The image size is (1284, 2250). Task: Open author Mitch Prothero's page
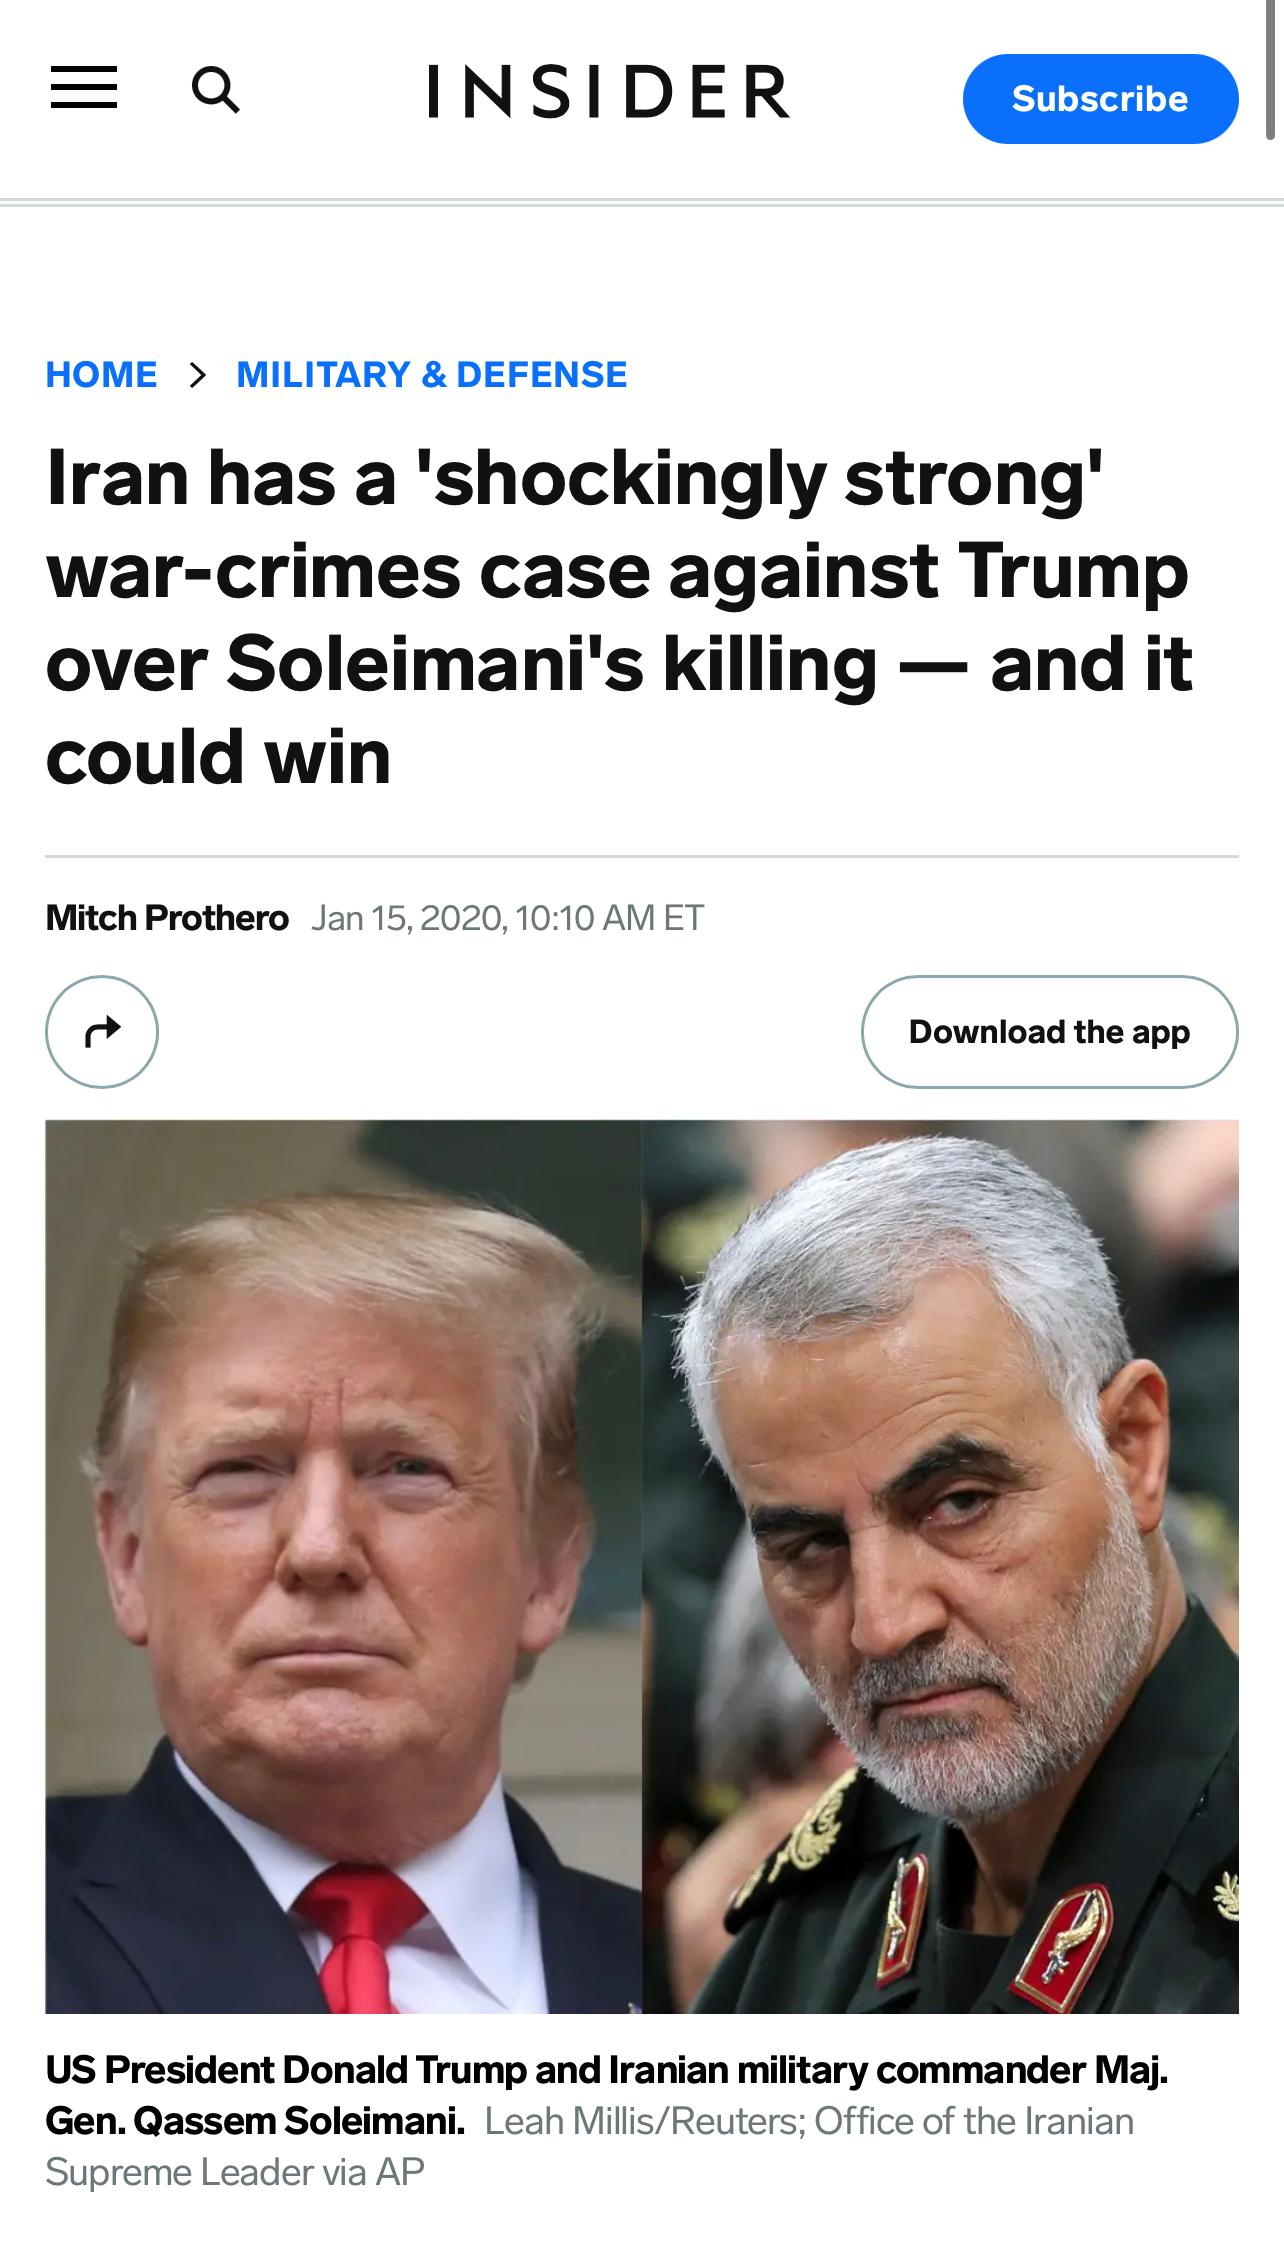click(167, 918)
